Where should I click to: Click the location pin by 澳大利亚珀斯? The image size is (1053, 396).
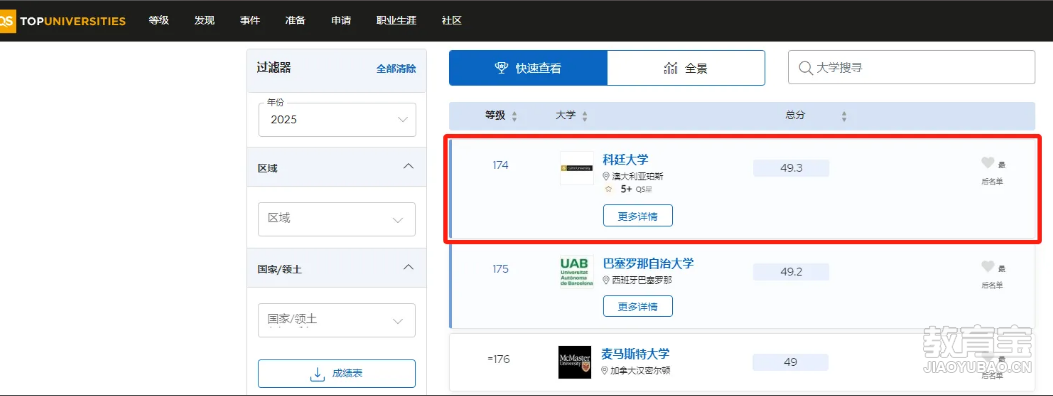606,176
